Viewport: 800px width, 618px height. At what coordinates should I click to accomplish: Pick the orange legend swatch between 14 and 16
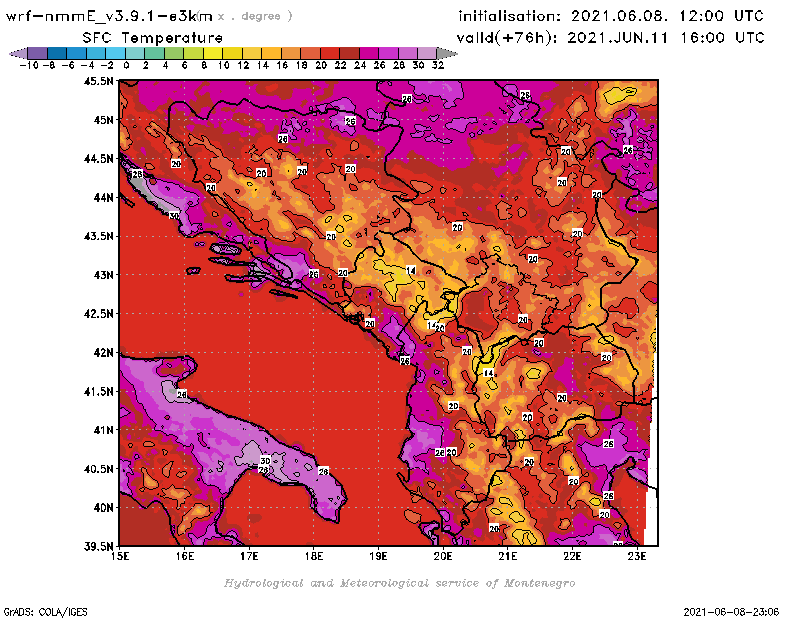[x=271, y=53]
